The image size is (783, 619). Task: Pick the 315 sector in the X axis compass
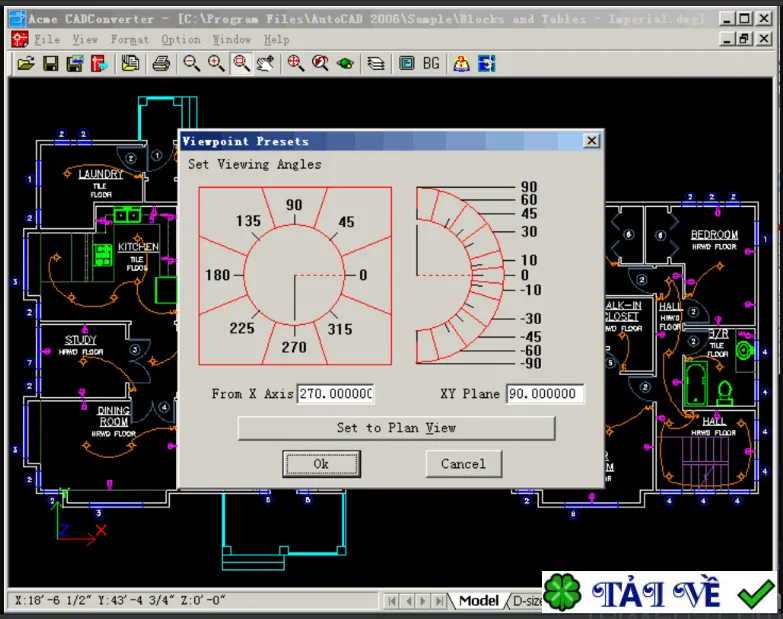tap(340, 329)
